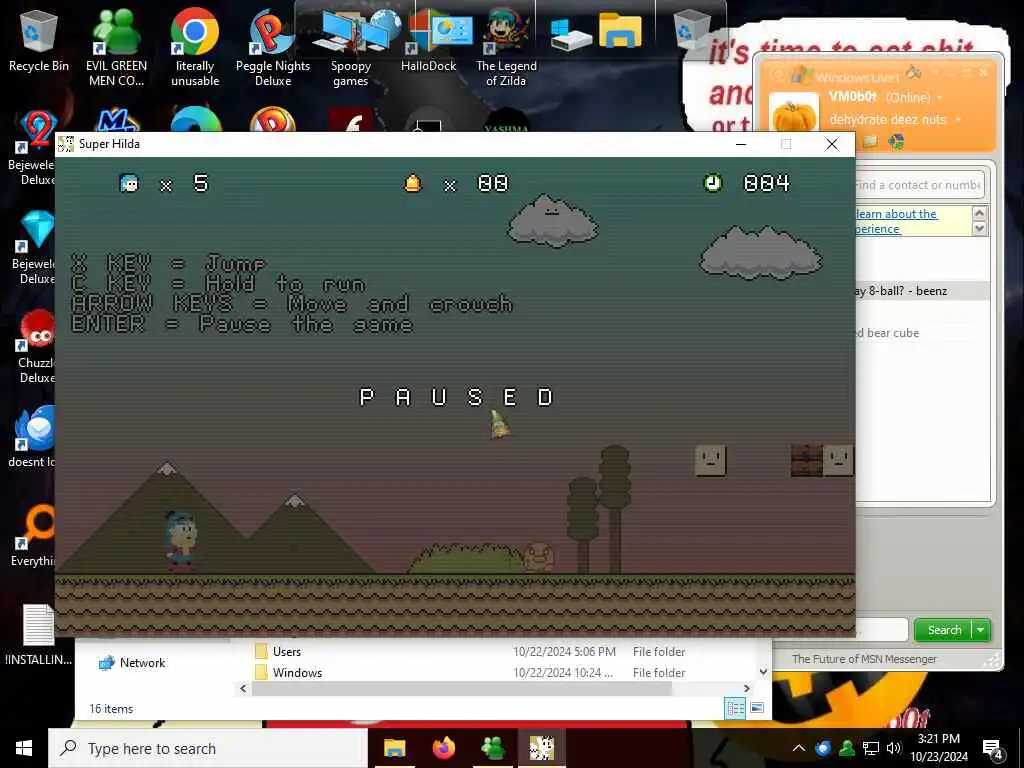Click the green clock timer icon in game

(x=712, y=183)
